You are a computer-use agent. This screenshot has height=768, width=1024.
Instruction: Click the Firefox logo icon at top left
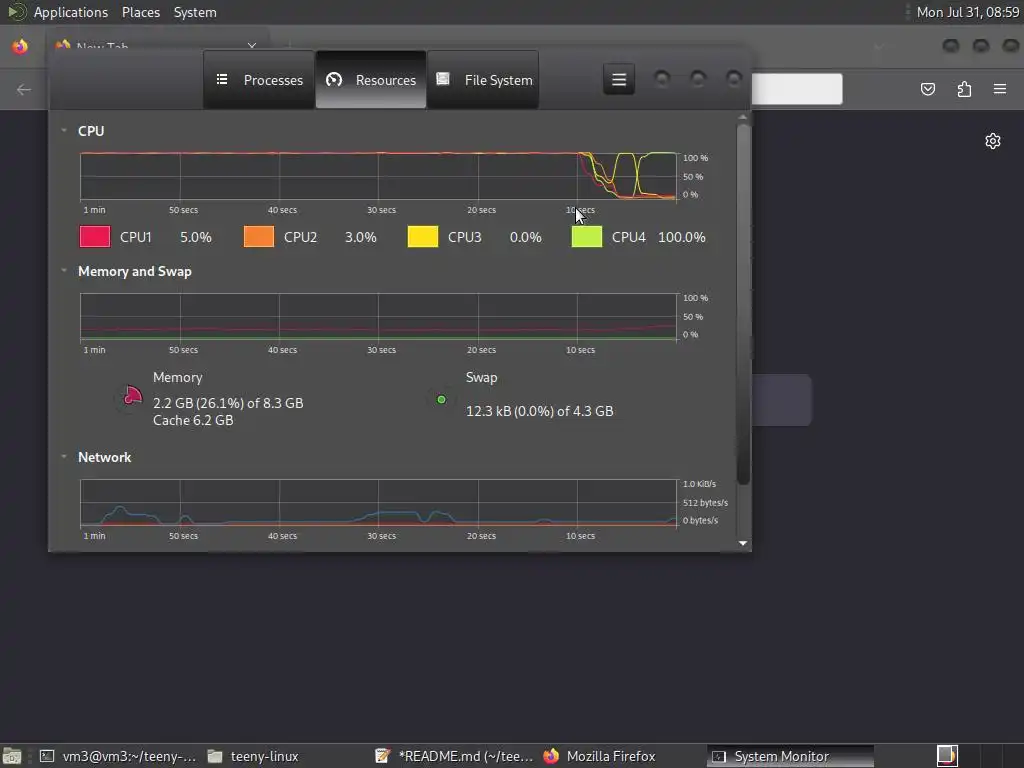(20, 46)
